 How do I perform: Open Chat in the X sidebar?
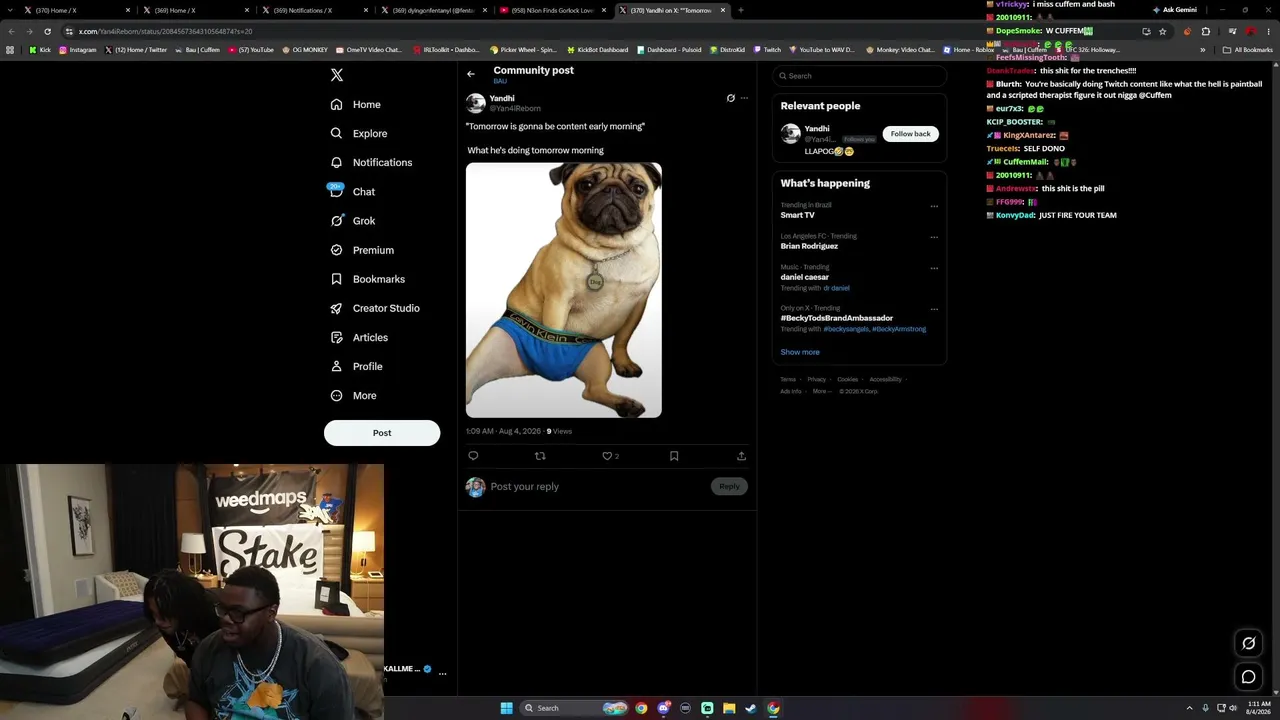352,191
